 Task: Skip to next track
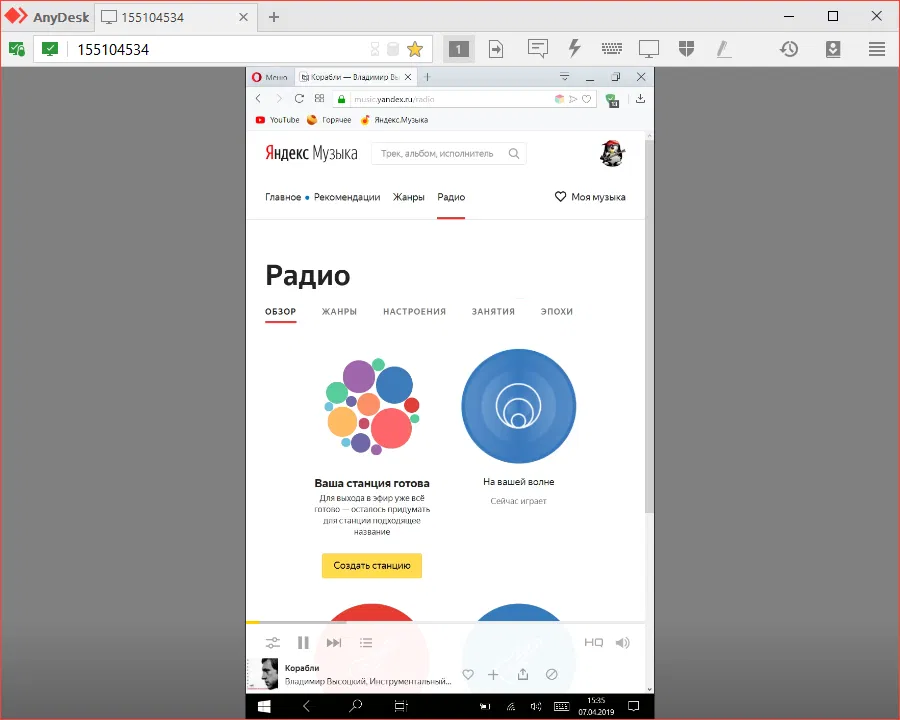[334, 642]
